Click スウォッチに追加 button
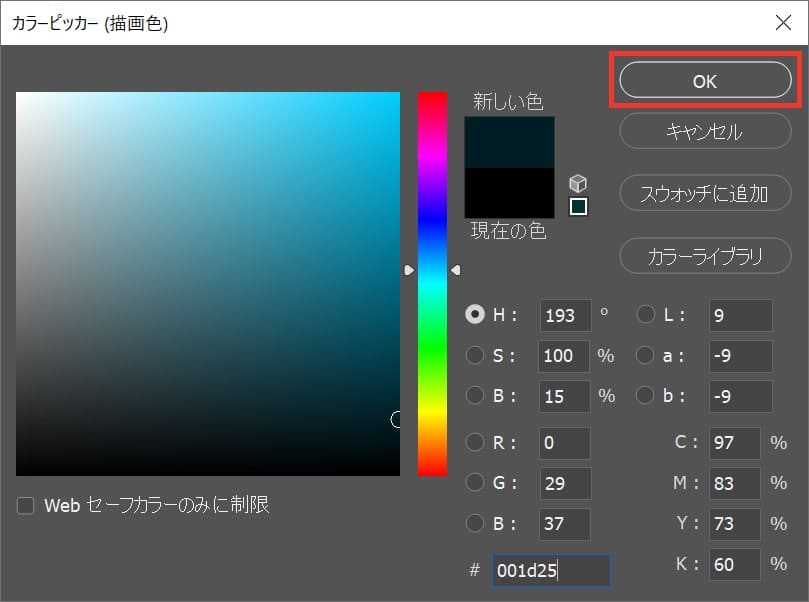Image resolution: width=809 pixels, height=602 pixels. tap(705, 193)
